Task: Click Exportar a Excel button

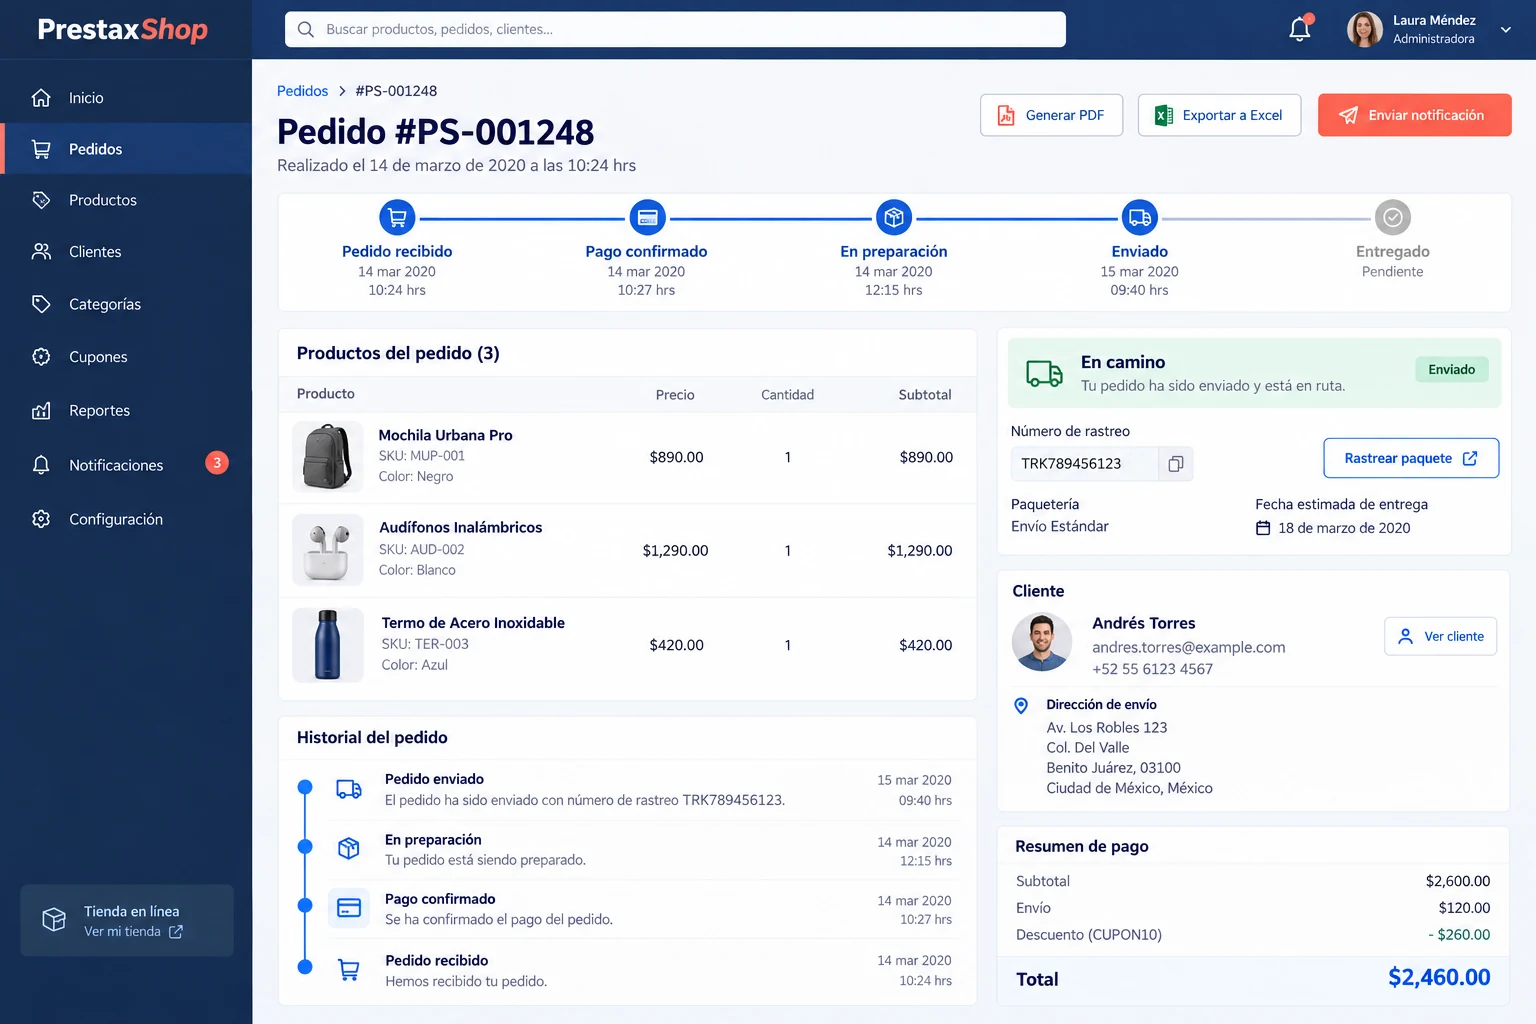Action: (x=1219, y=115)
